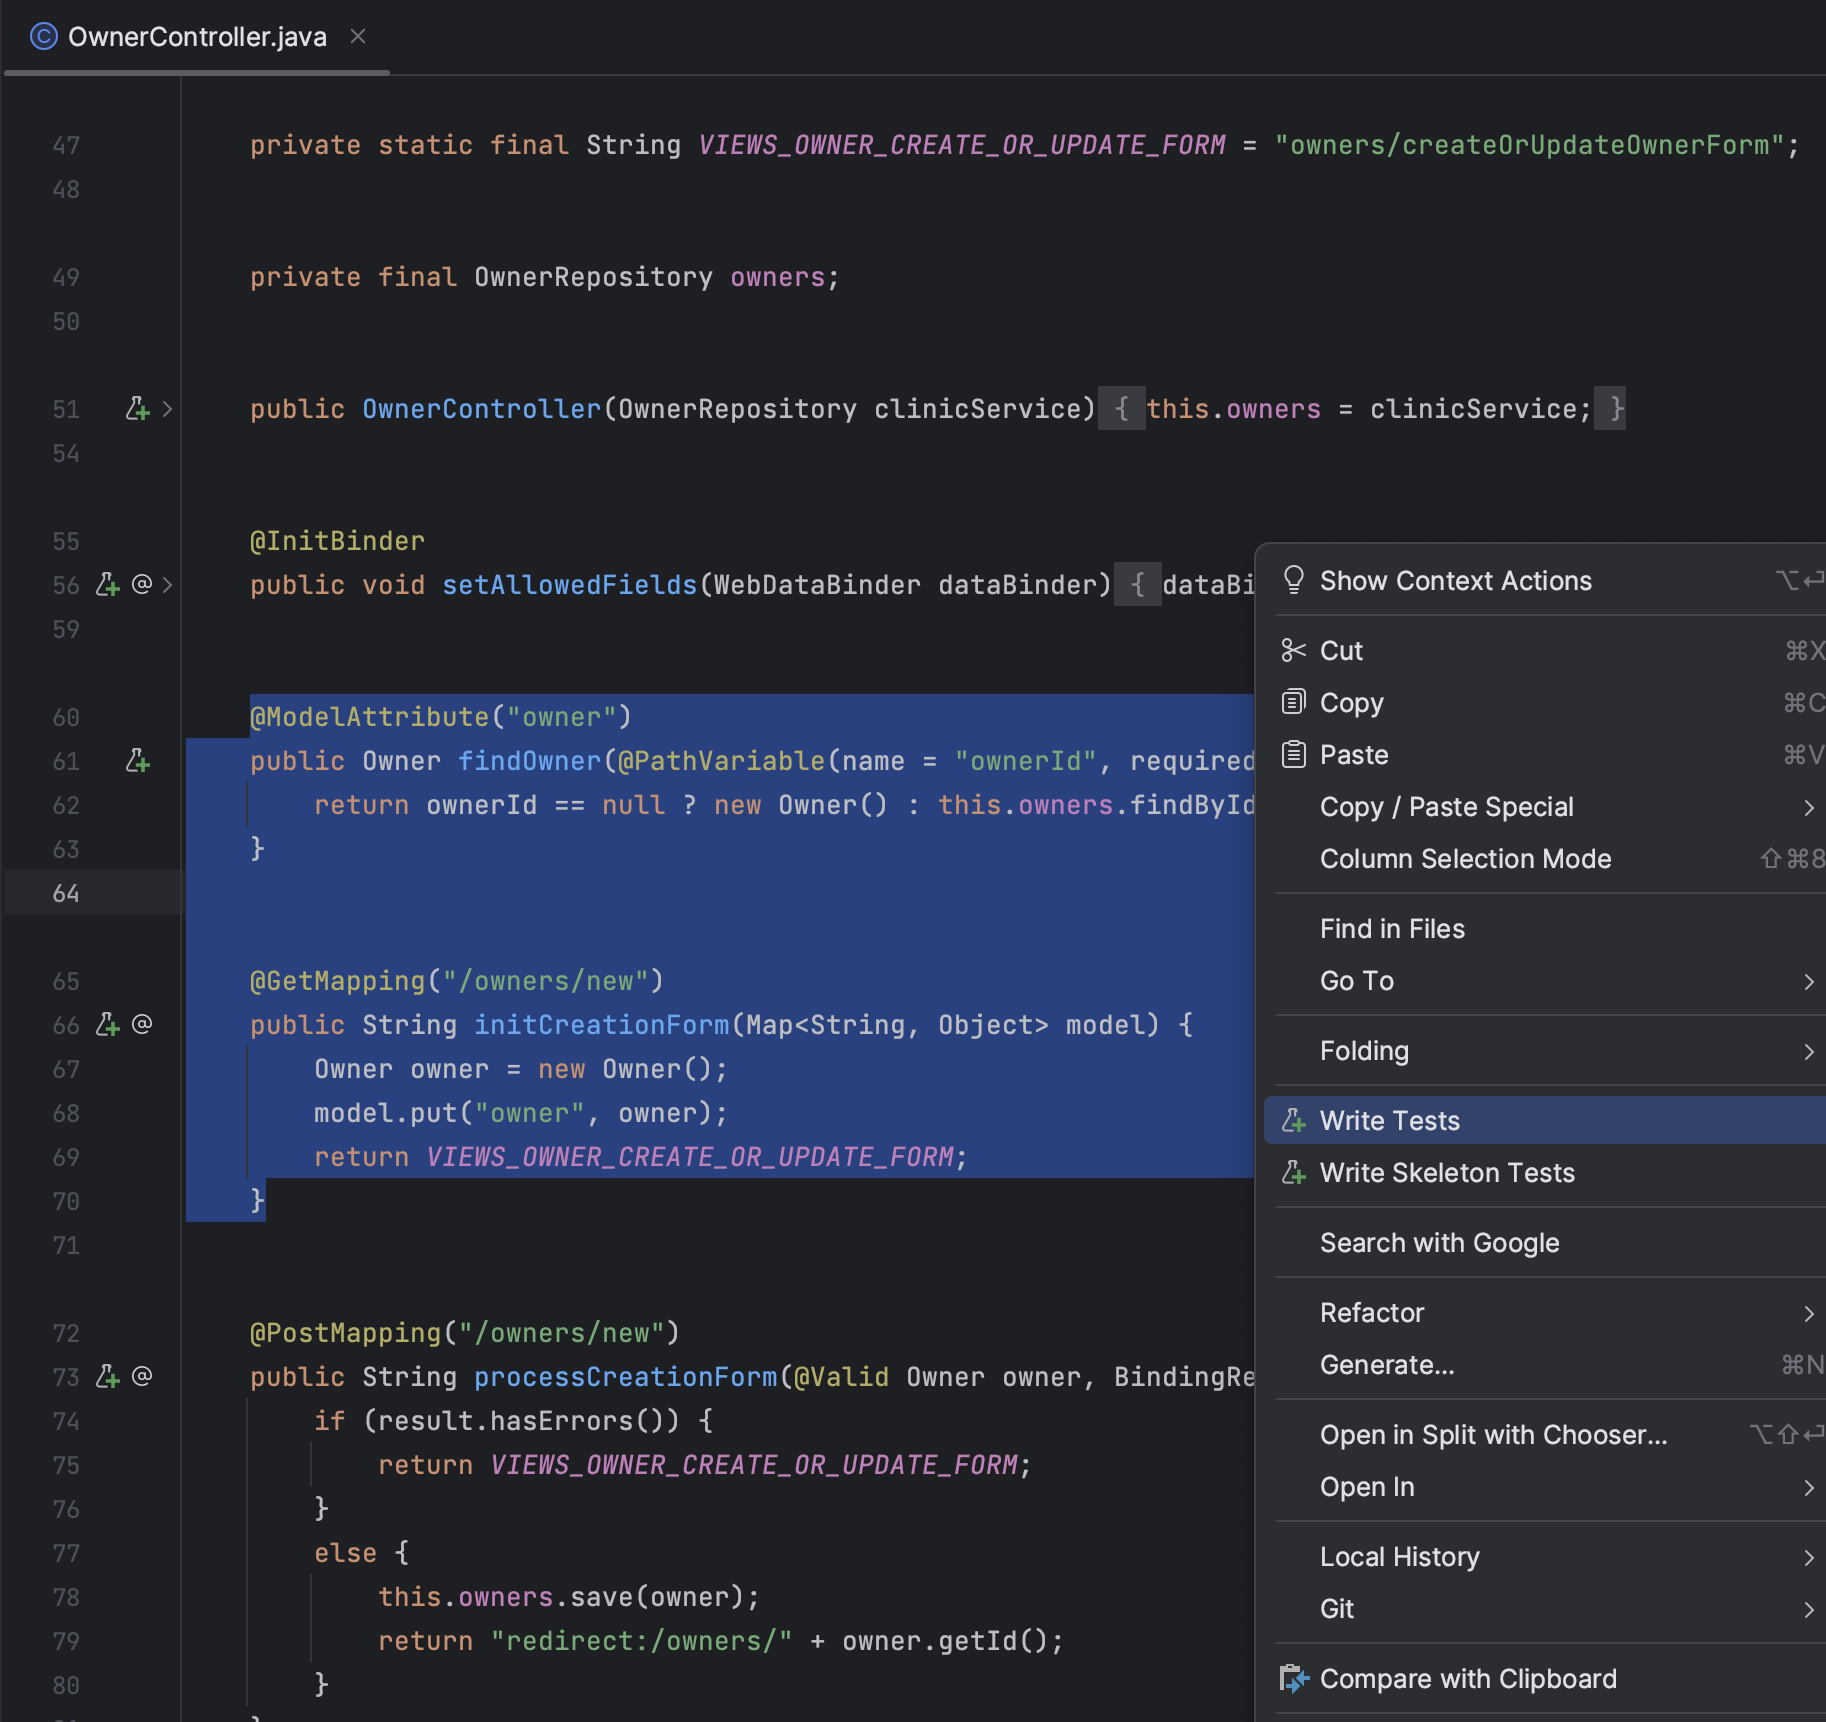
Task: Choose Write Skeleton Tests menu item
Action: (x=1446, y=1173)
